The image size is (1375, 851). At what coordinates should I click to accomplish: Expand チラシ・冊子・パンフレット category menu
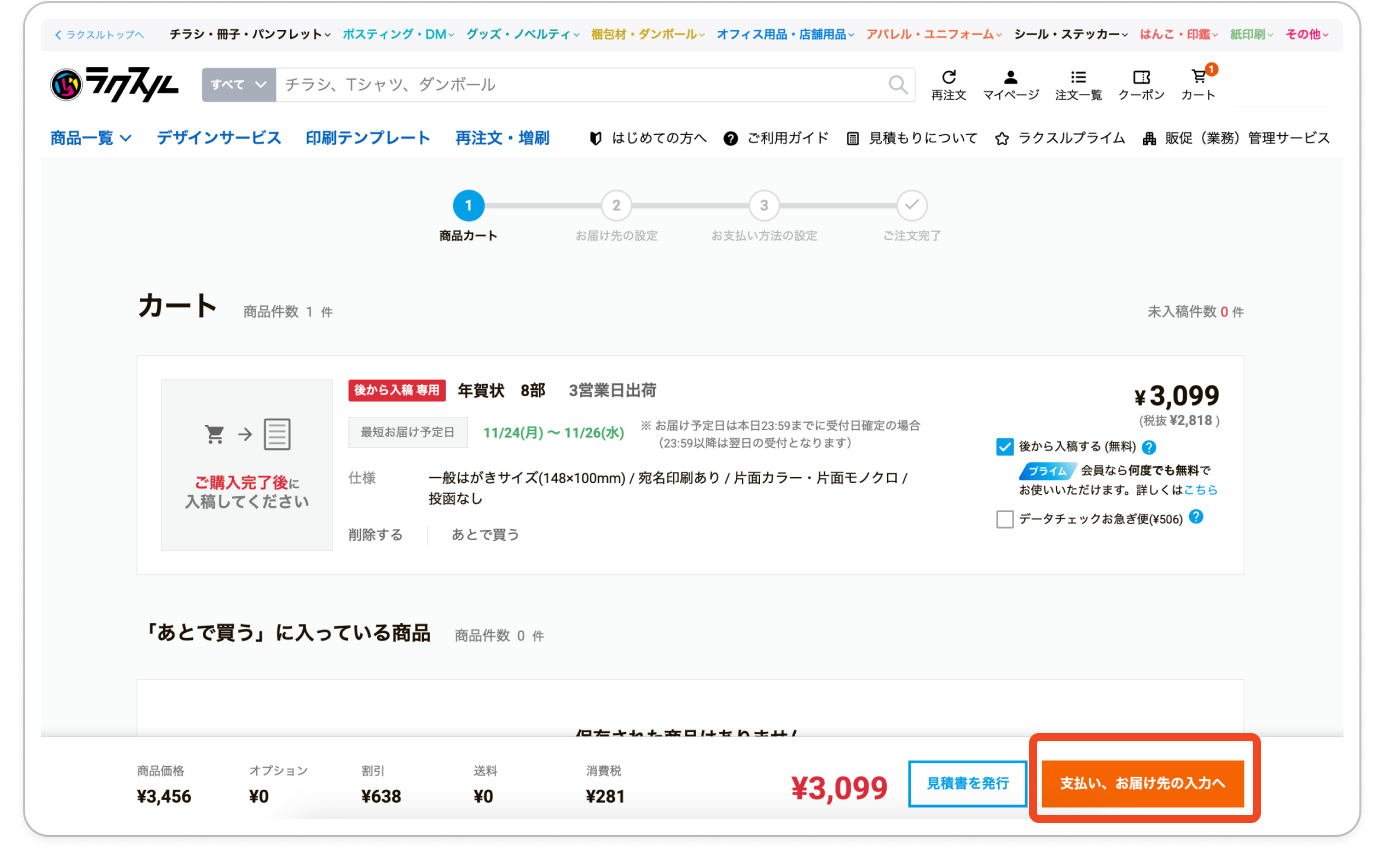(250, 34)
